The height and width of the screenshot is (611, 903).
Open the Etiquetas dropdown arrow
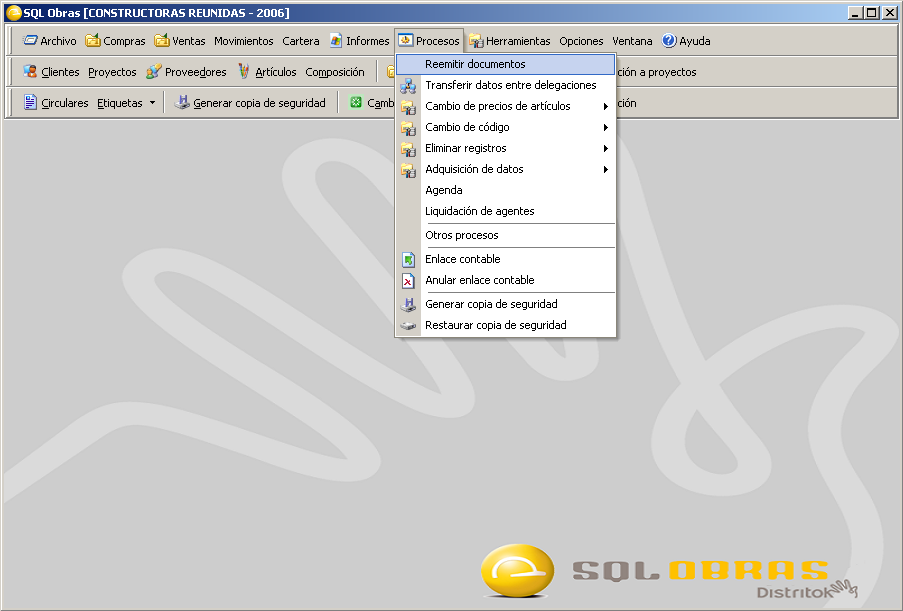tap(152, 103)
